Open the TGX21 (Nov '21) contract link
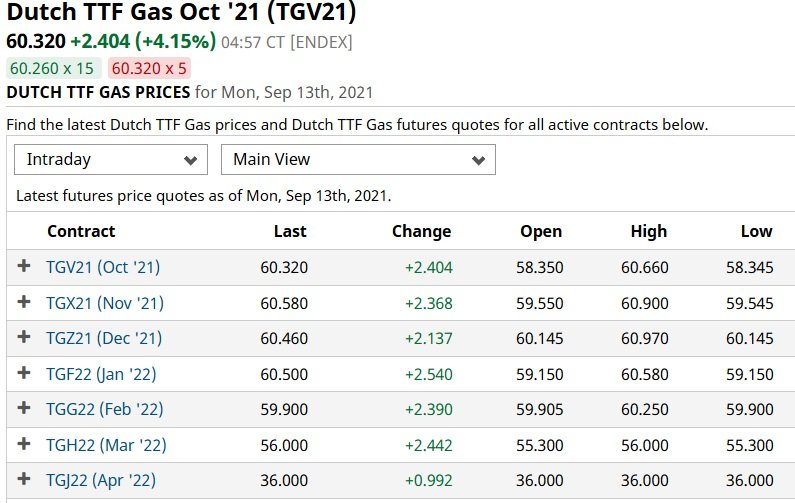 (x=105, y=303)
